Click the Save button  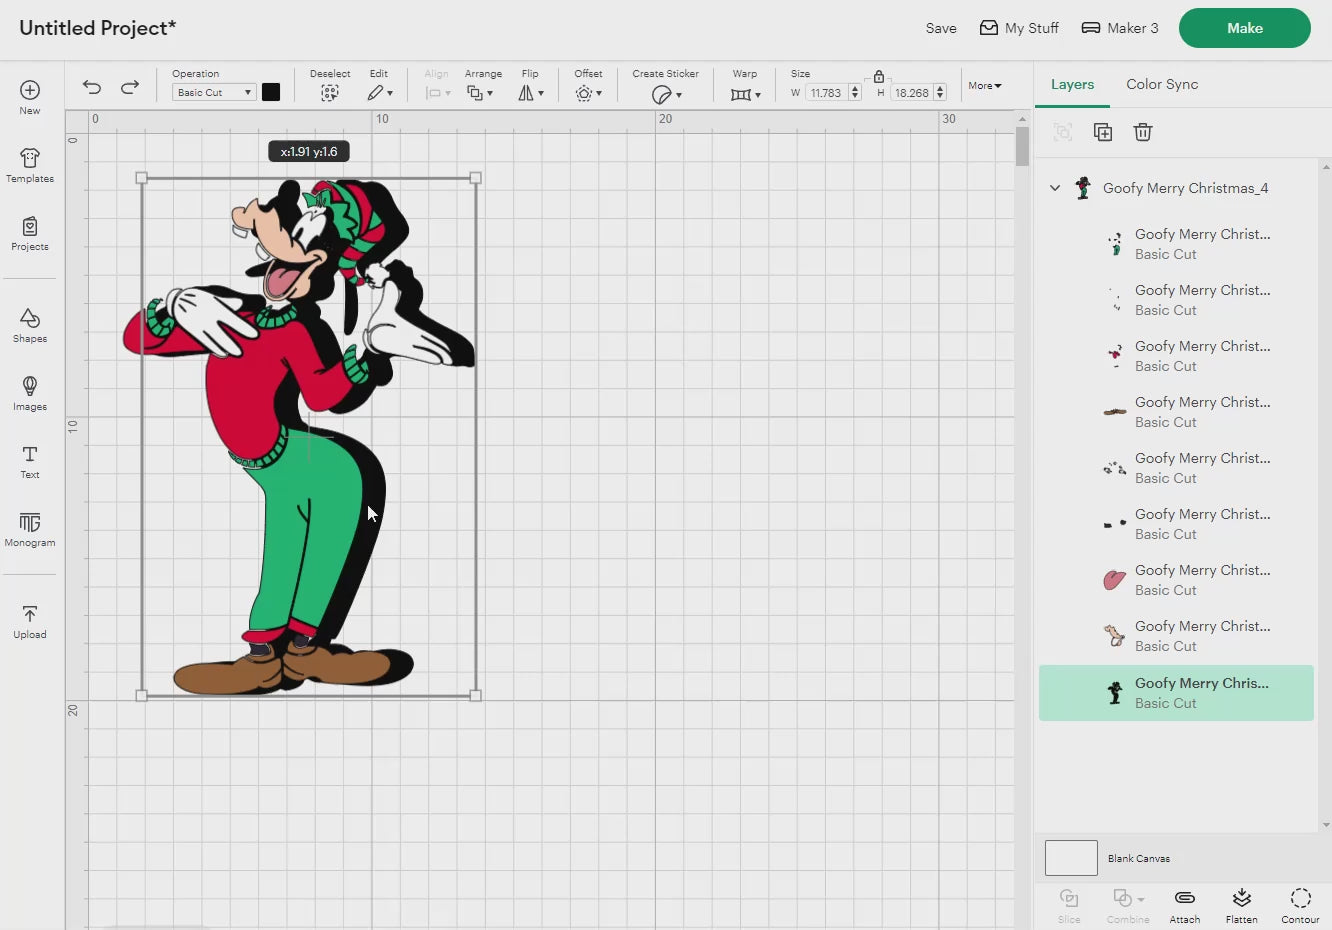(941, 28)
